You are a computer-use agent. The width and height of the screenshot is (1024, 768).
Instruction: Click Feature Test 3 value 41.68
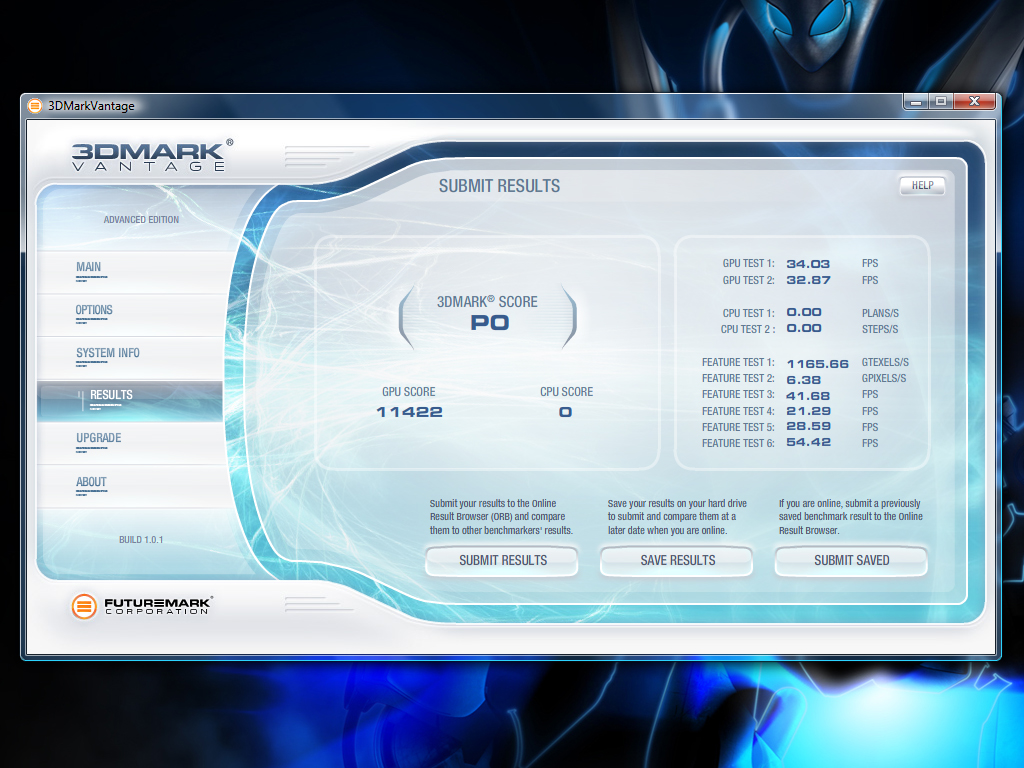coord(808,396)
